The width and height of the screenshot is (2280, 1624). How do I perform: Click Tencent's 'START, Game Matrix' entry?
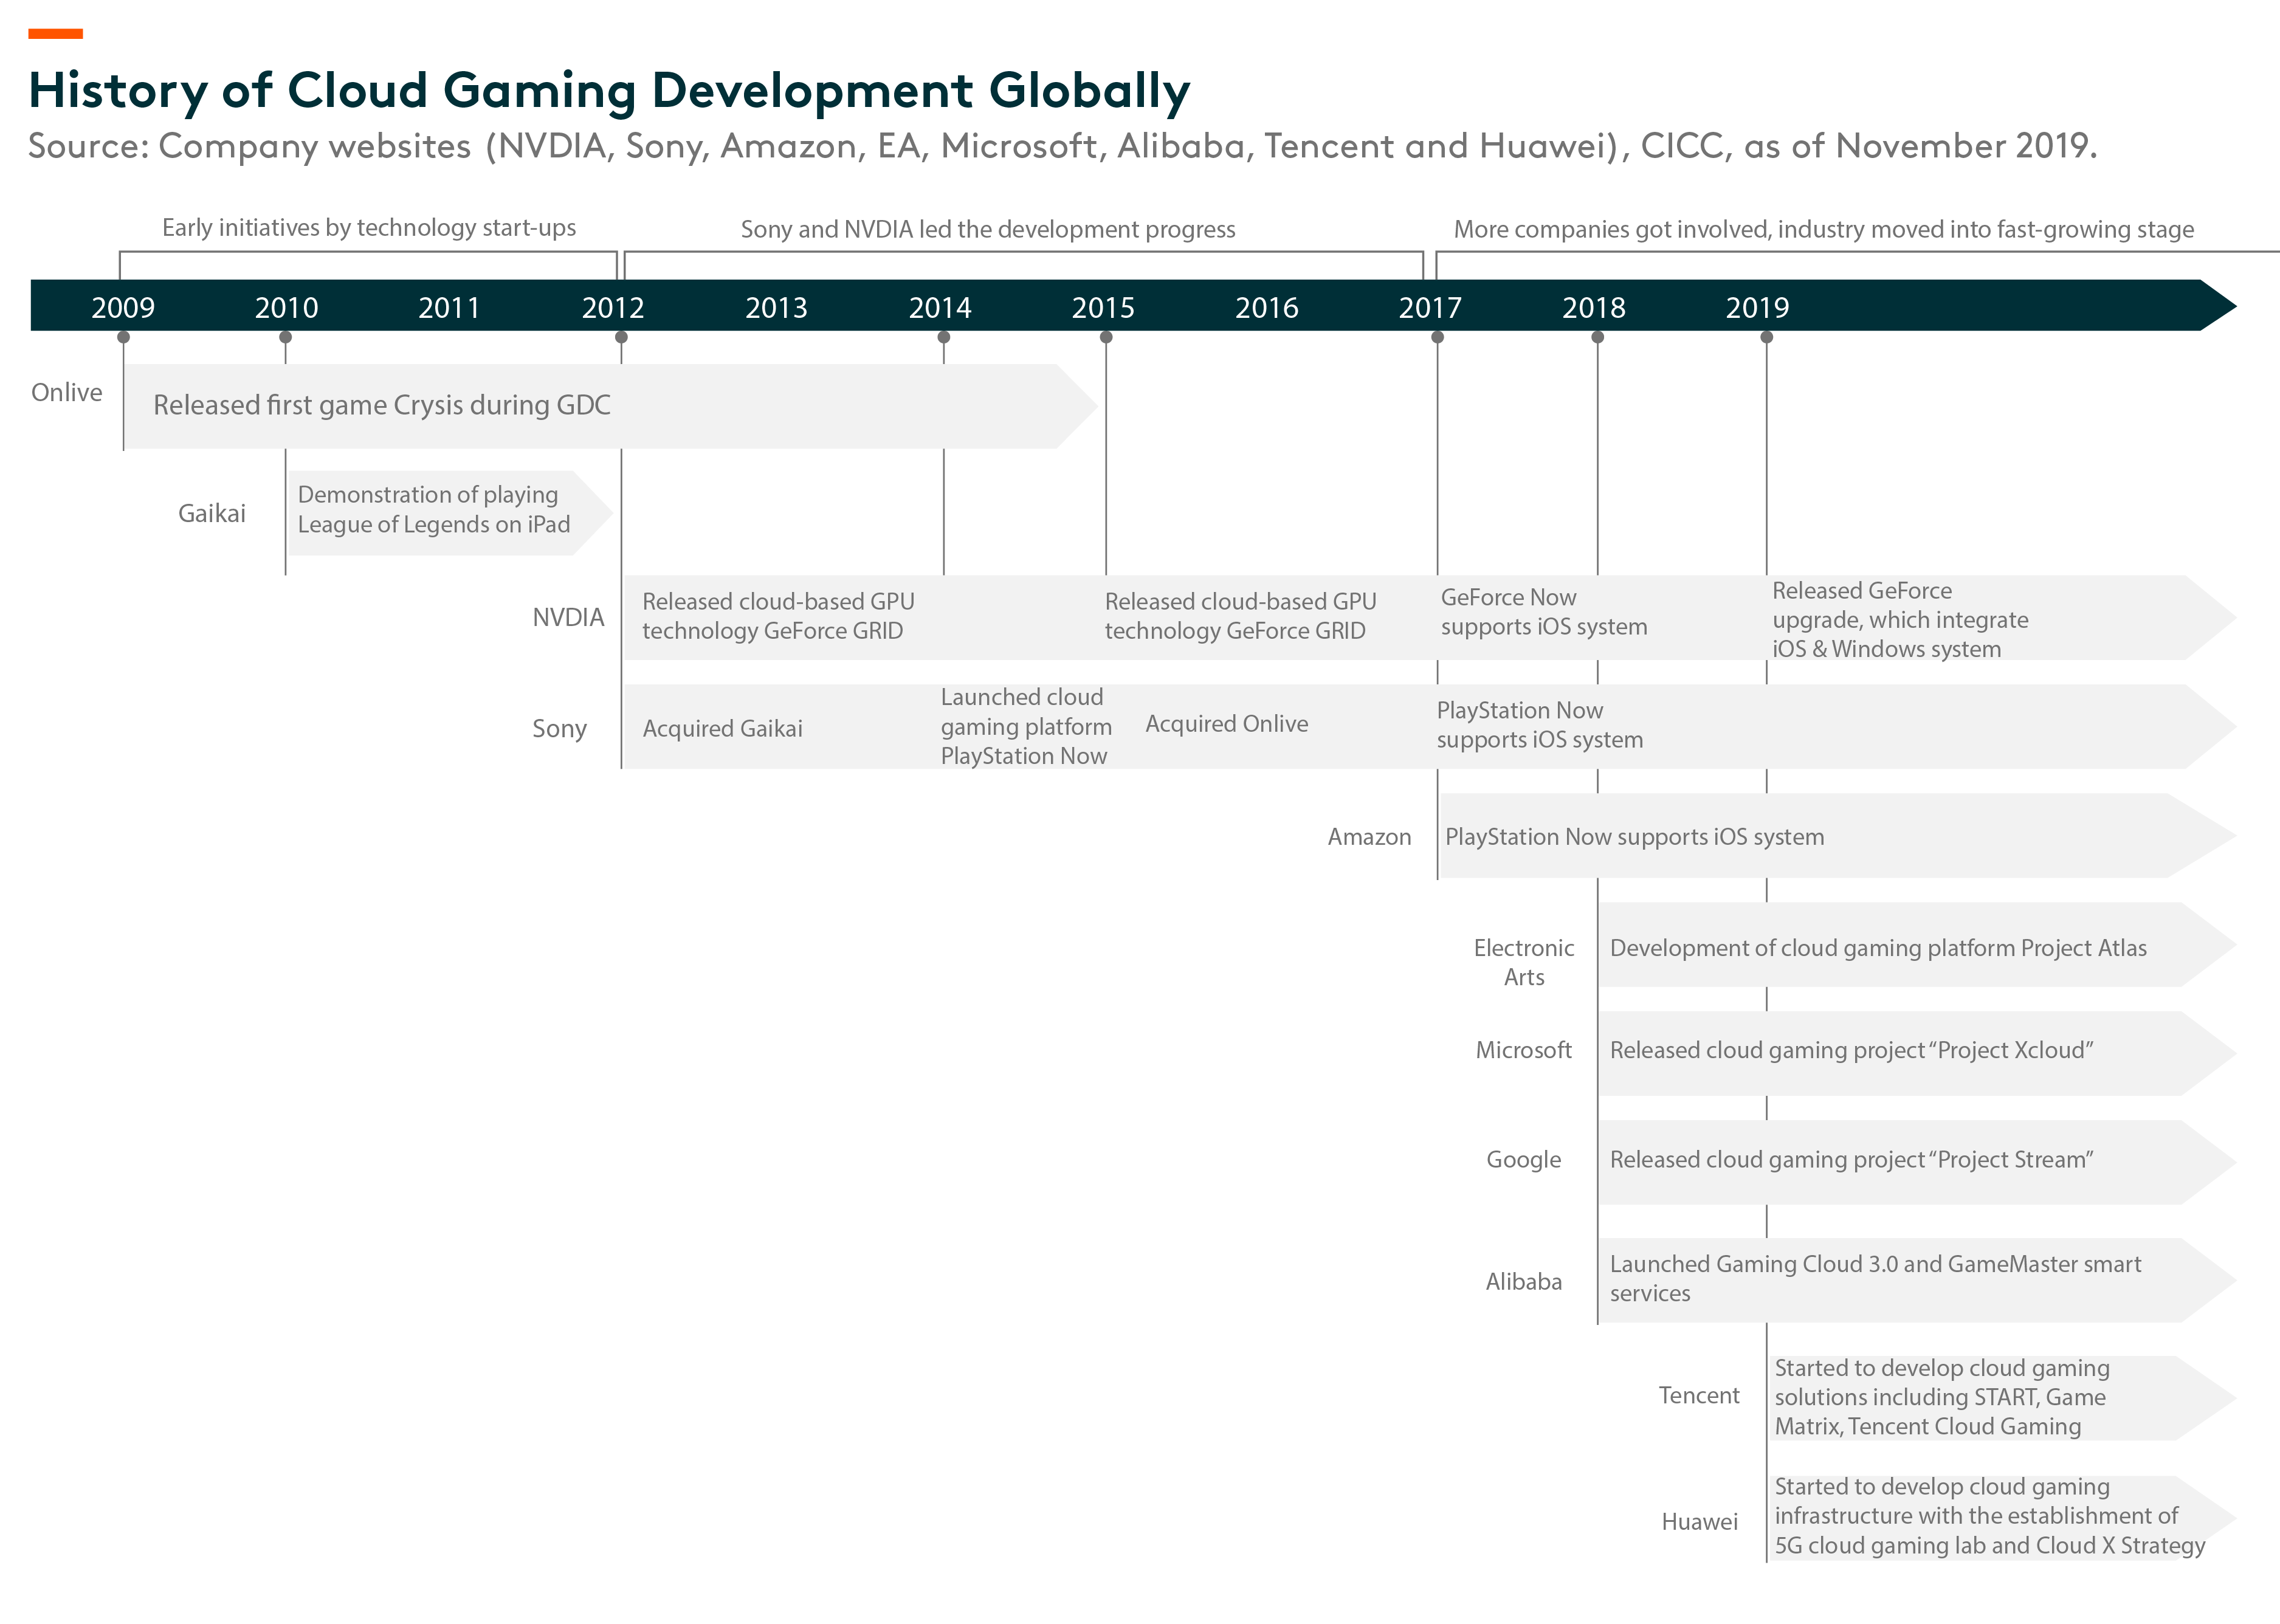[1941, 1397]
